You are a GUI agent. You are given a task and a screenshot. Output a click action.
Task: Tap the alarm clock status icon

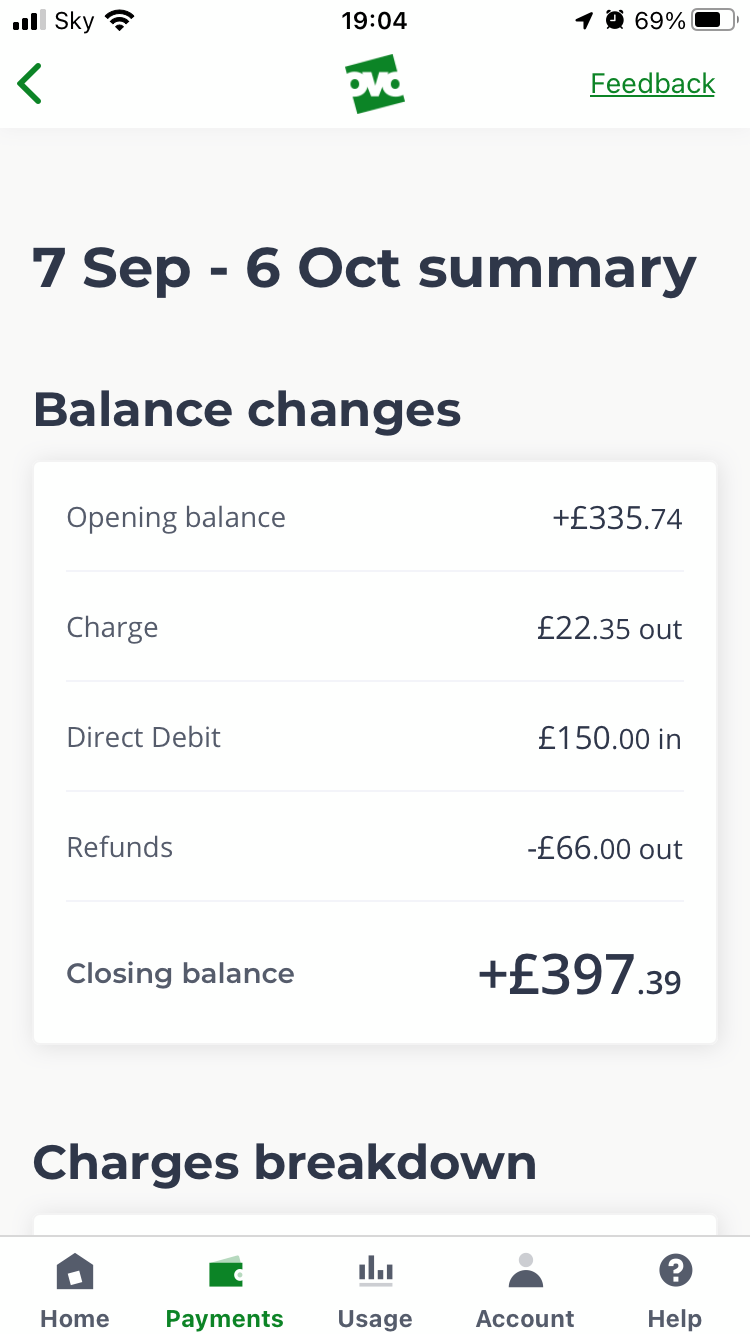point(615,20)
